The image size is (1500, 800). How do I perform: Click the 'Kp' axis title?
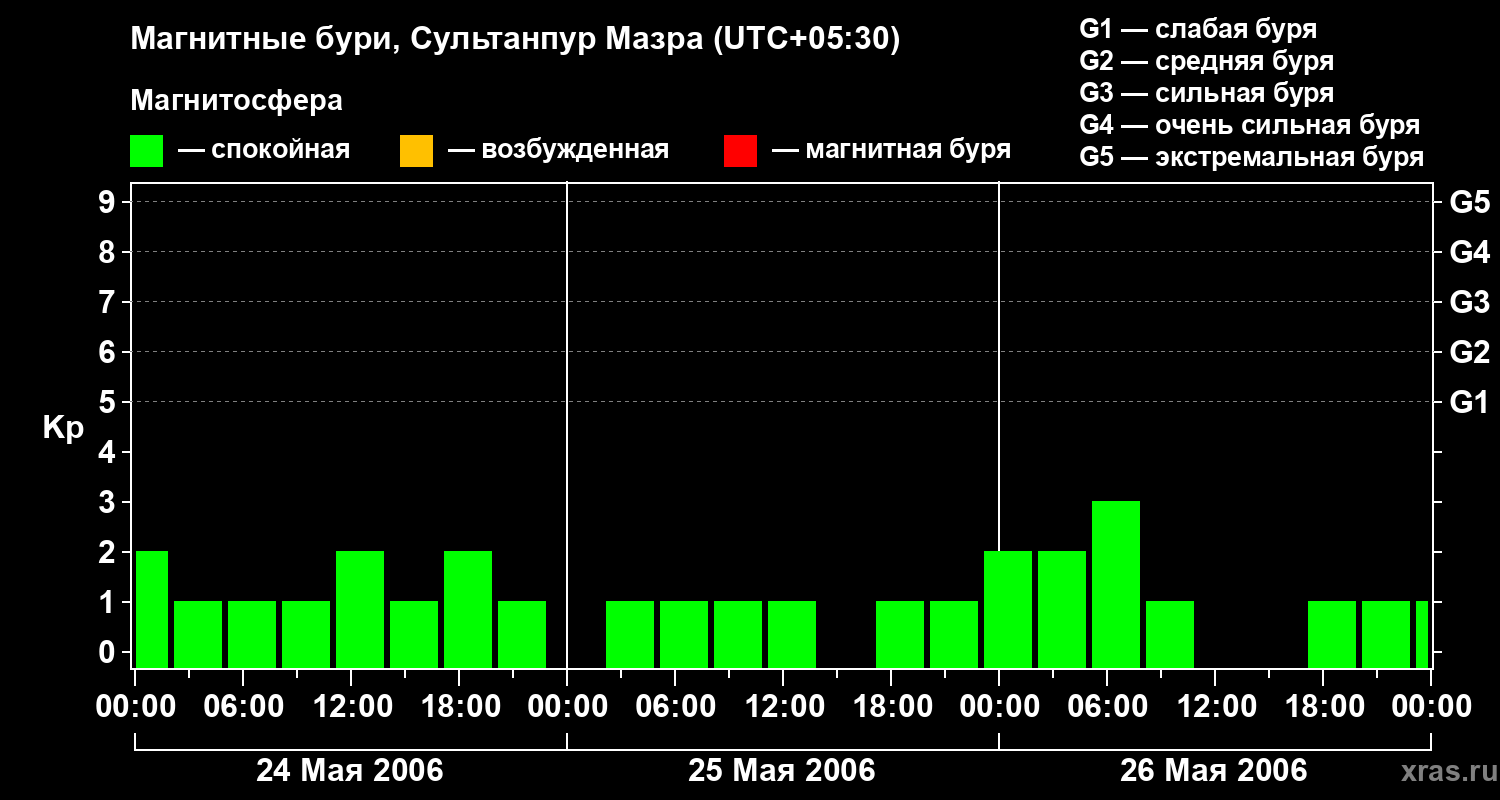click(63, 428)
